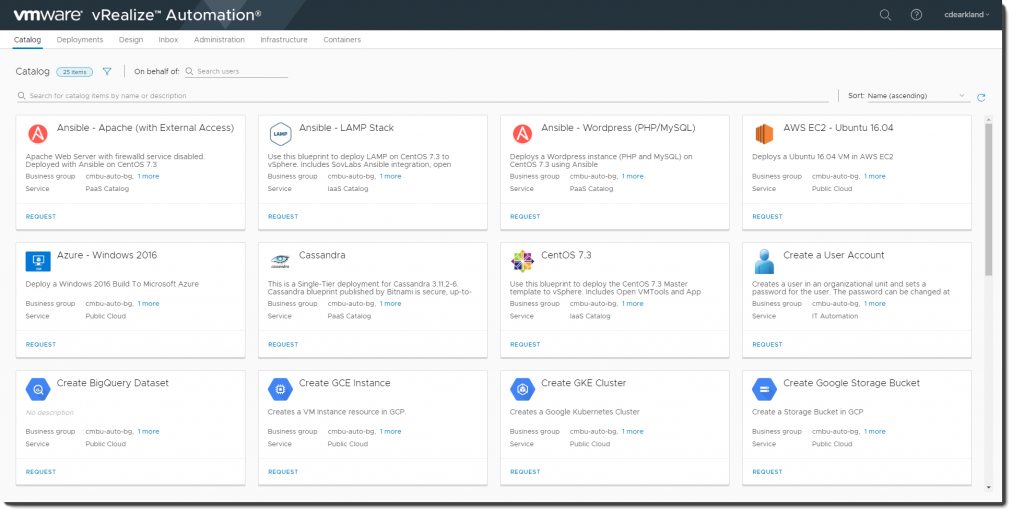Click REQUEST on Create GCE Instance card
The height and width of the screenshot is (524, 1024).
tap(283, 472)
